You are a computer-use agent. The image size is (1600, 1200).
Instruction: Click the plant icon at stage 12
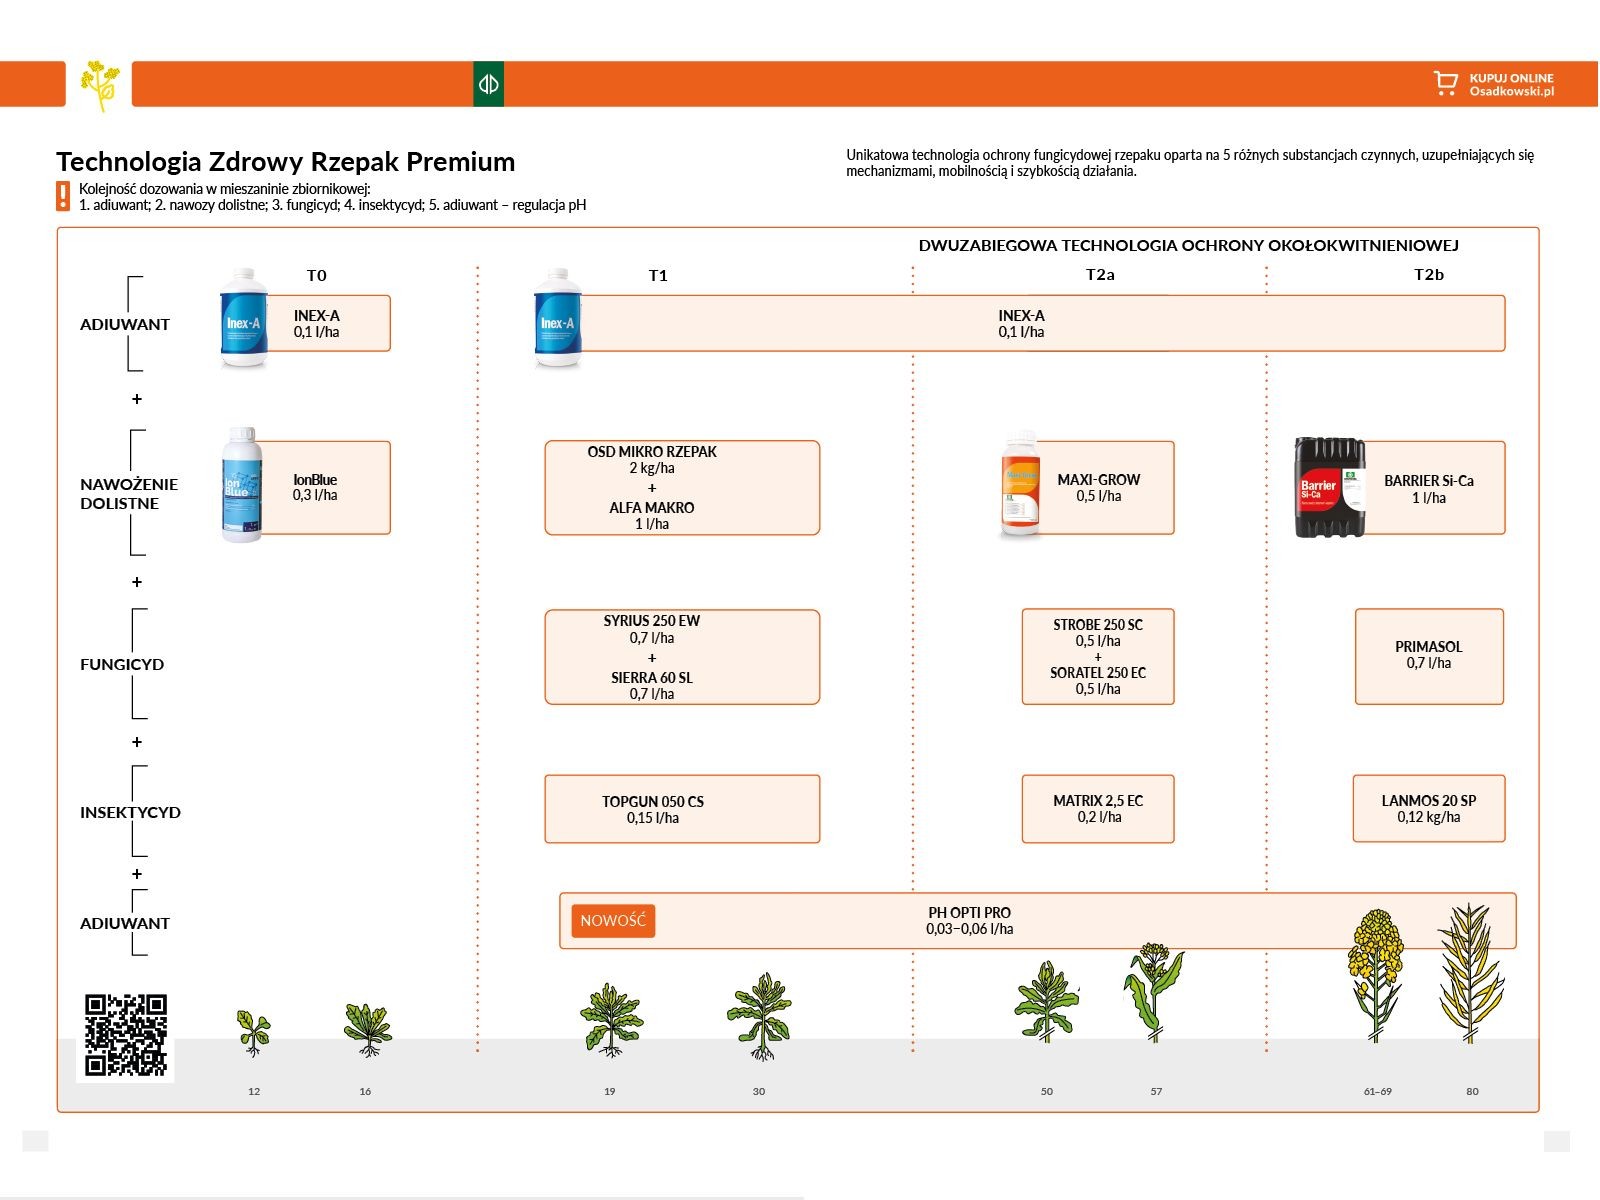254,1033
